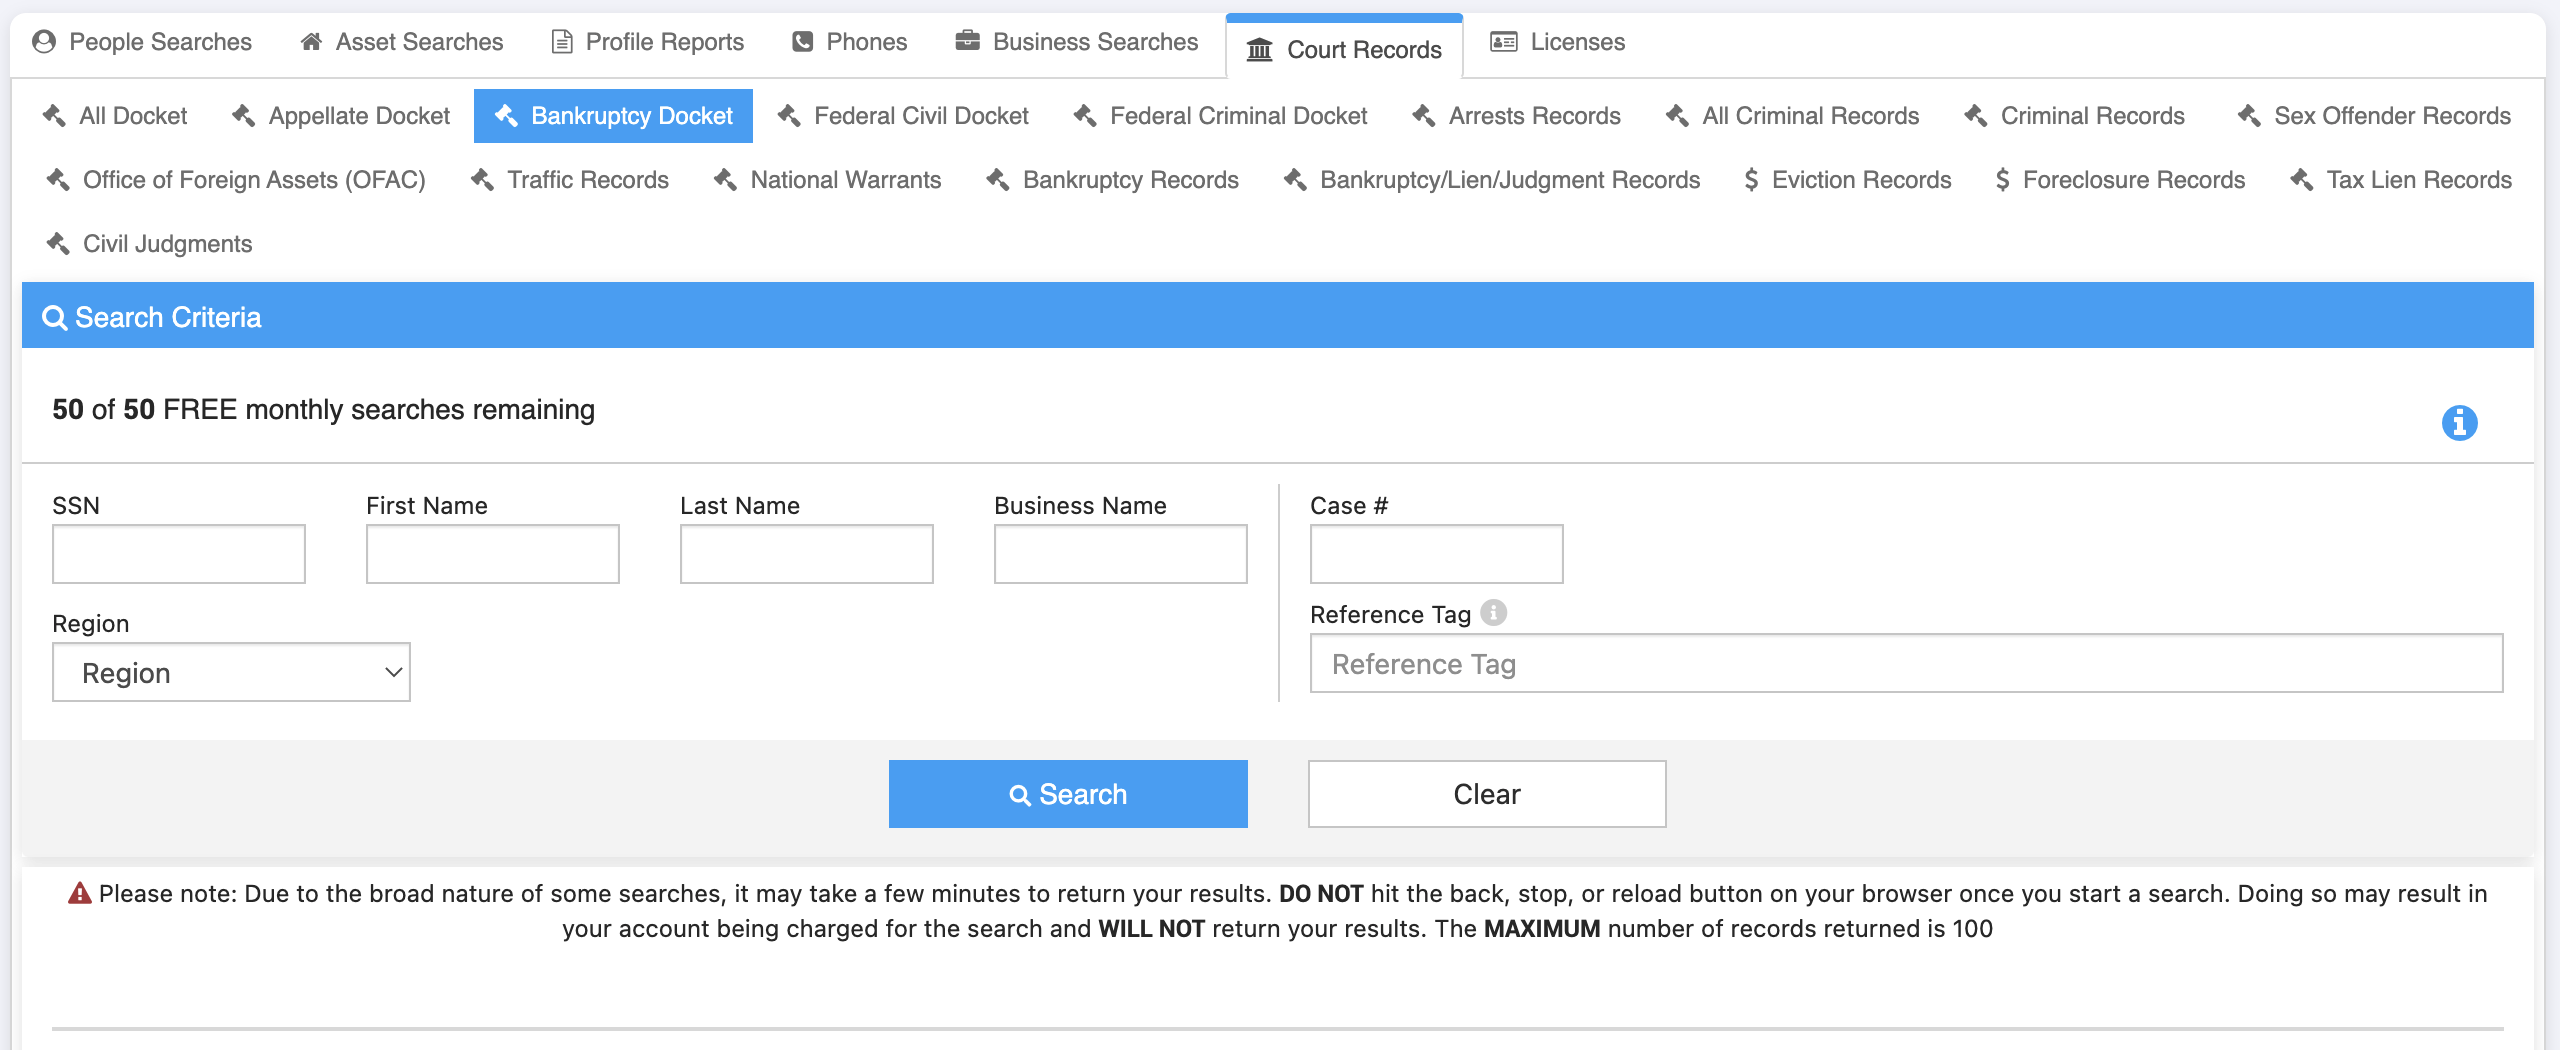Click the Reference Tag text field
Screen dimensions: 2560x1050
click(x=1905, y=664)
